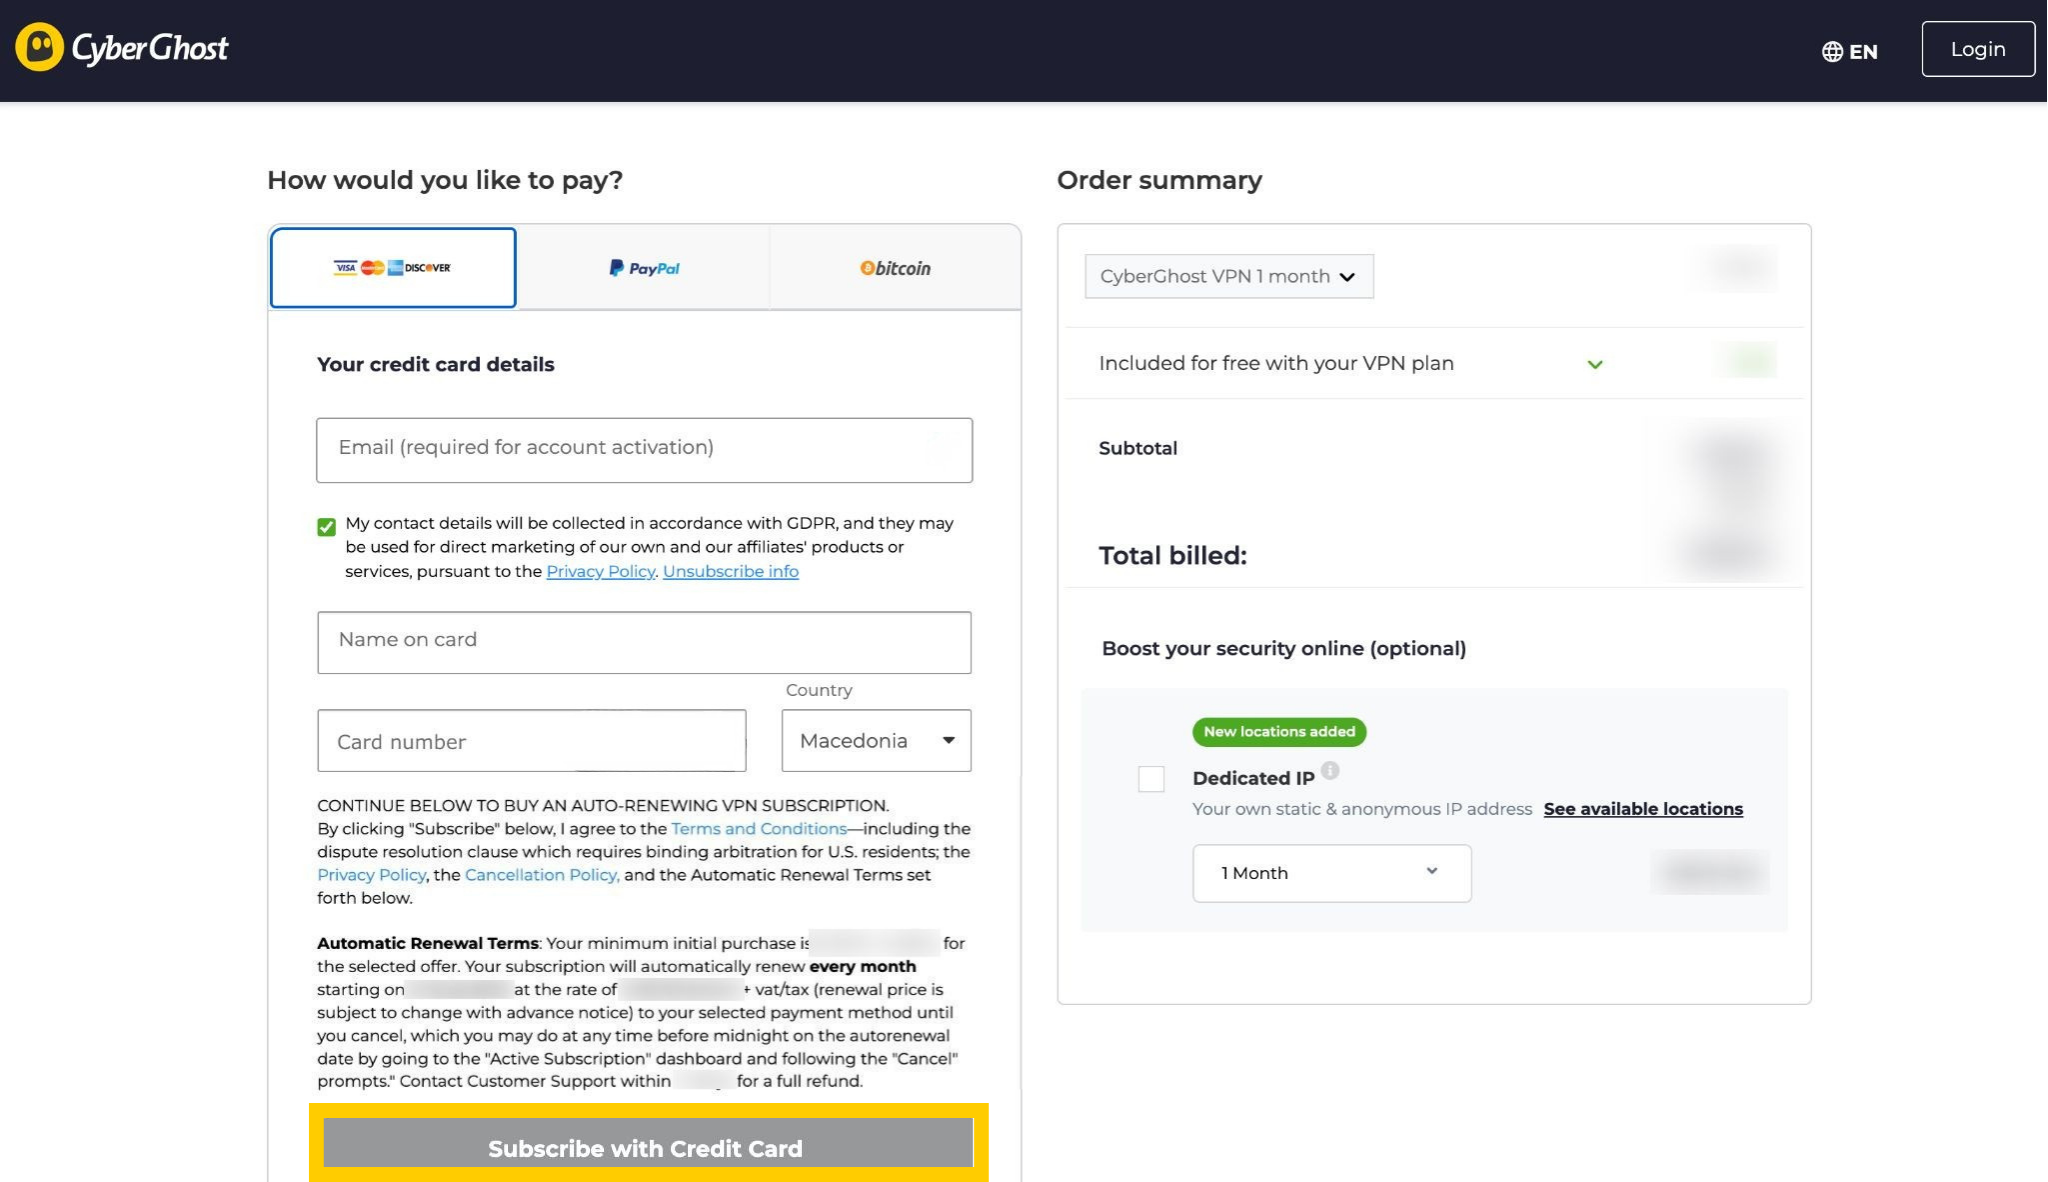Open Privacy Policy link in subscription terms
Viewport: 2048px width, 1182px height.
(x=372, y=875)
